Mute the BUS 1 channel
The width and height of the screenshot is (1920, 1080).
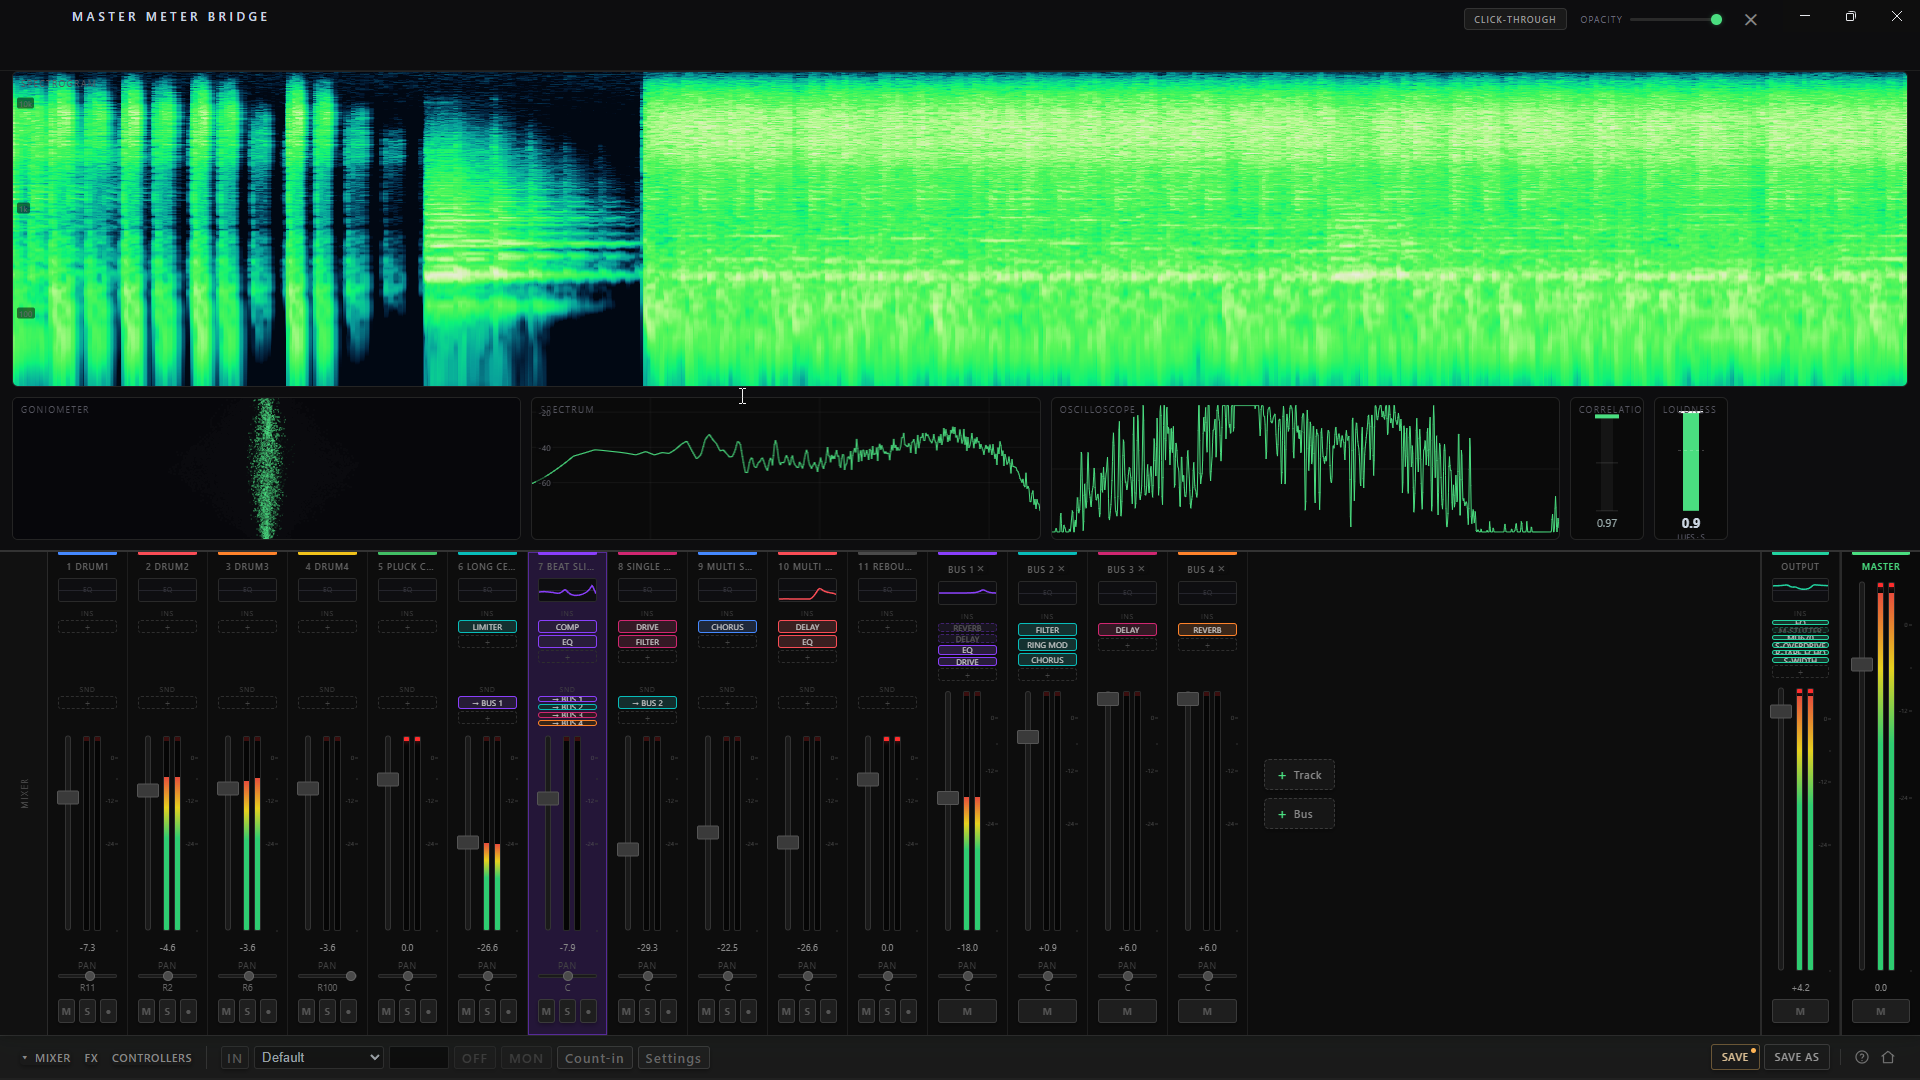coord(967,1011)
